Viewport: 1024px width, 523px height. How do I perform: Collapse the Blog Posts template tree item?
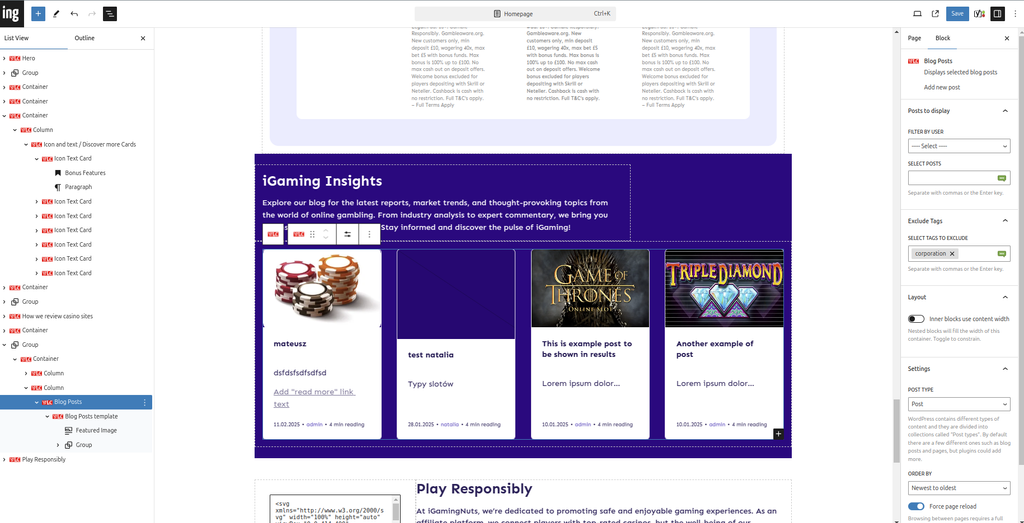pyautogui.click(x=48, y=416)
